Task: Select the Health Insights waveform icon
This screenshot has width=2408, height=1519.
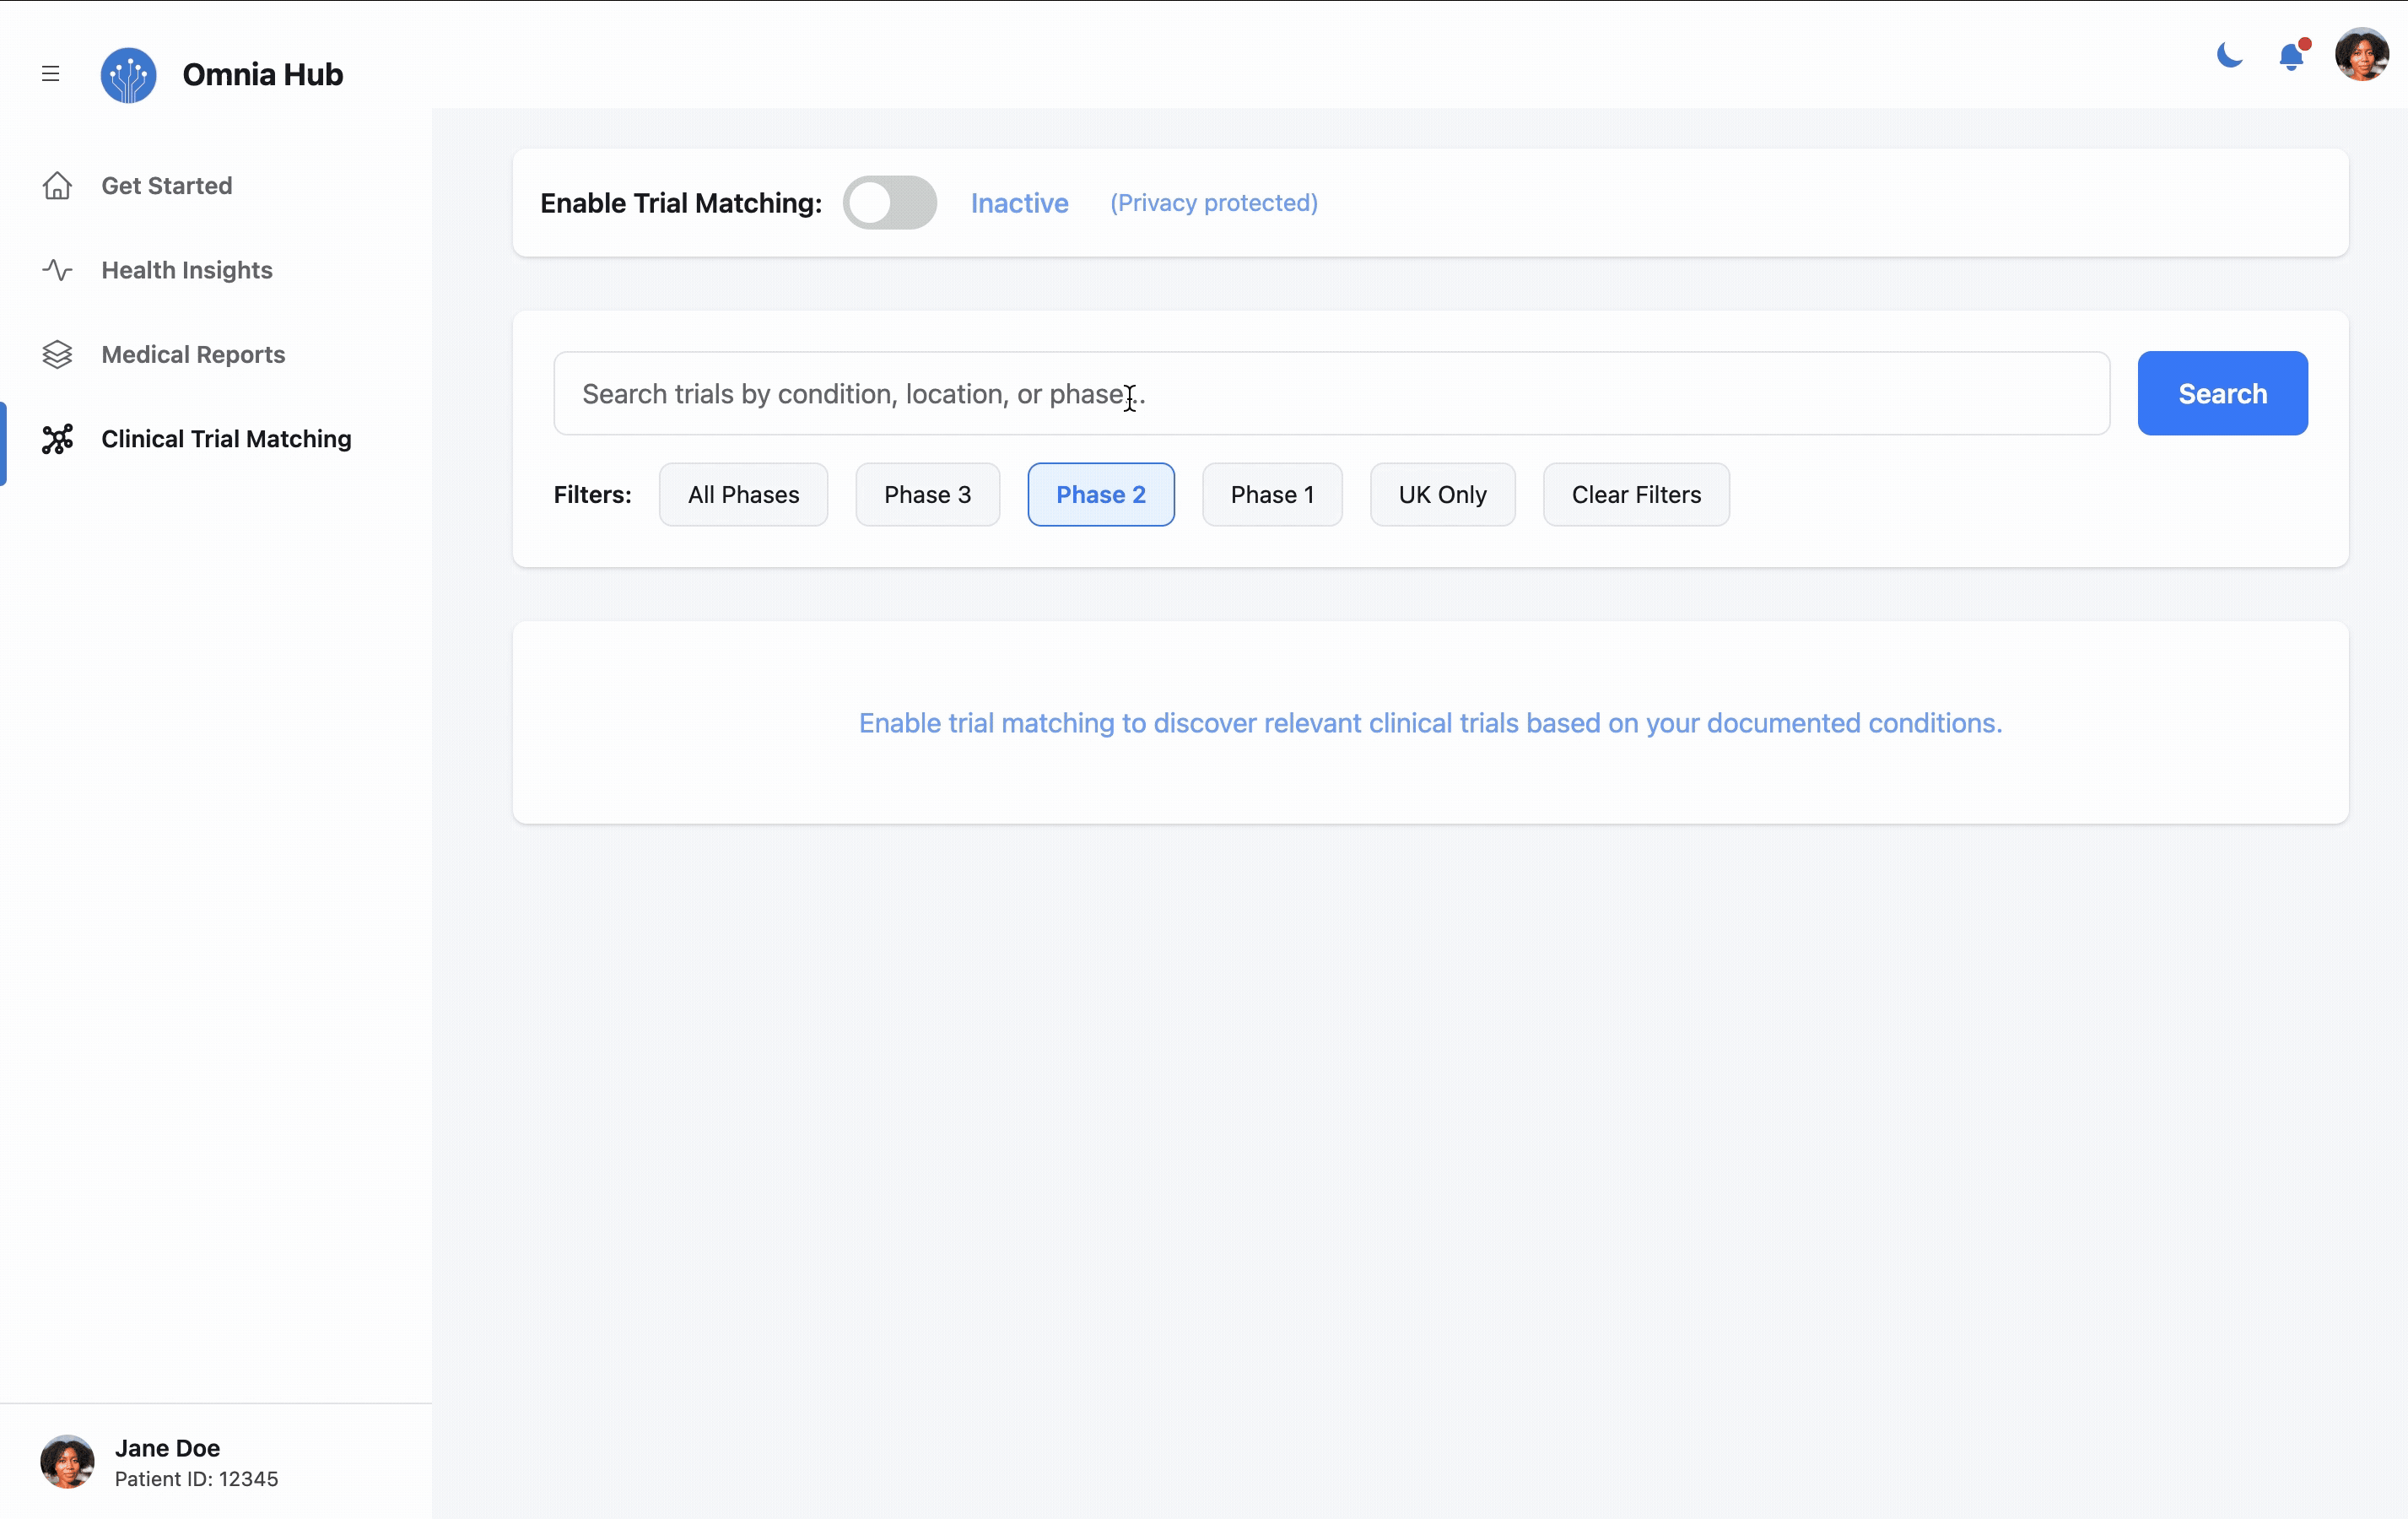Action: 58,270
